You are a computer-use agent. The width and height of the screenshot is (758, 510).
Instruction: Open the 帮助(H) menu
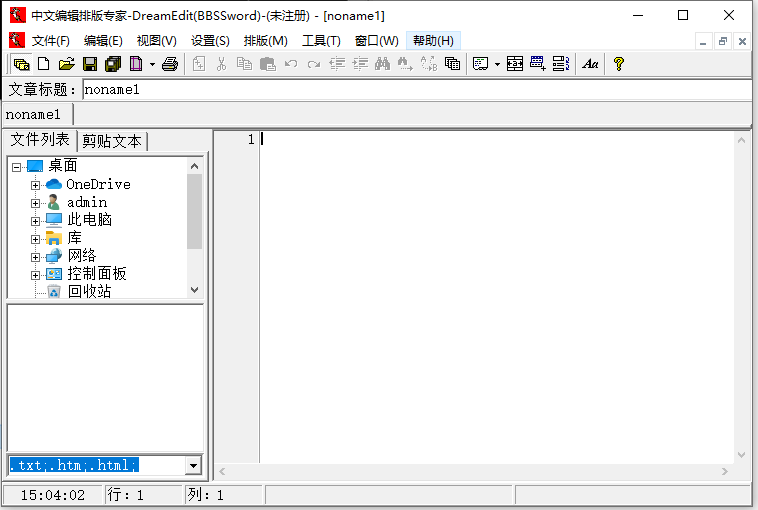(x=433, y=41)
